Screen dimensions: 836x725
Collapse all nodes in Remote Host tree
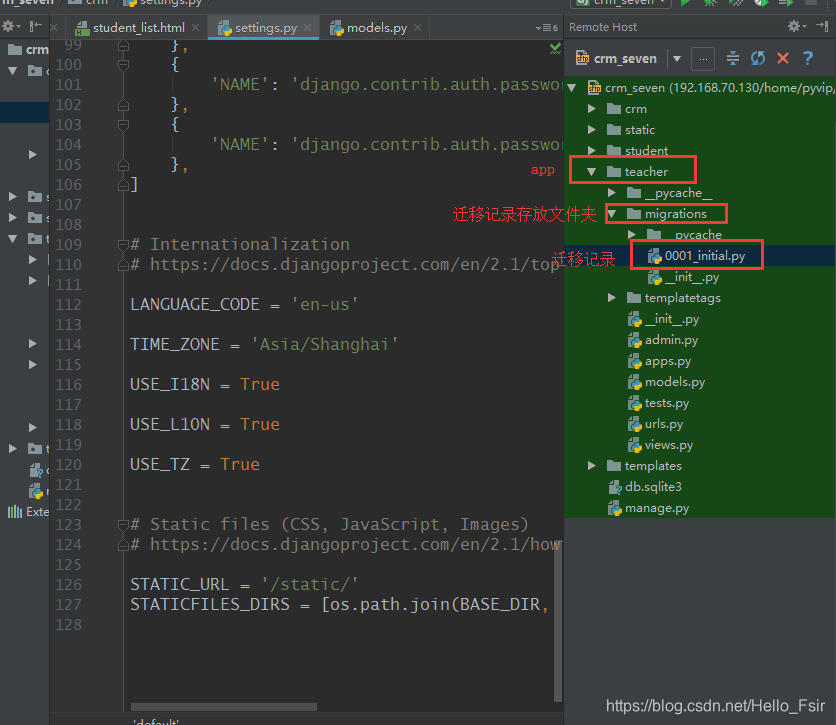tap(733, 58)
